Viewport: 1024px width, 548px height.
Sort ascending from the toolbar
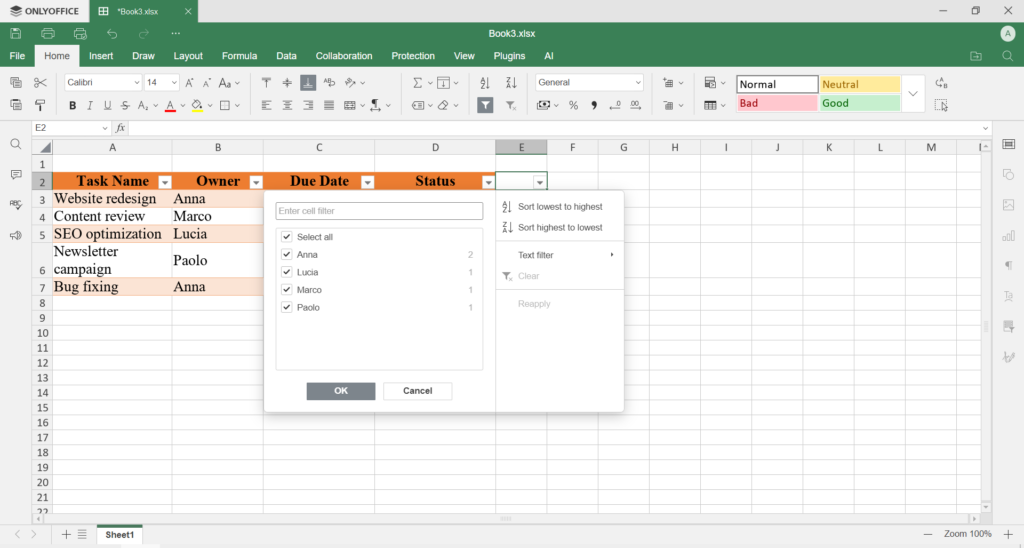(x=485, y=82)
